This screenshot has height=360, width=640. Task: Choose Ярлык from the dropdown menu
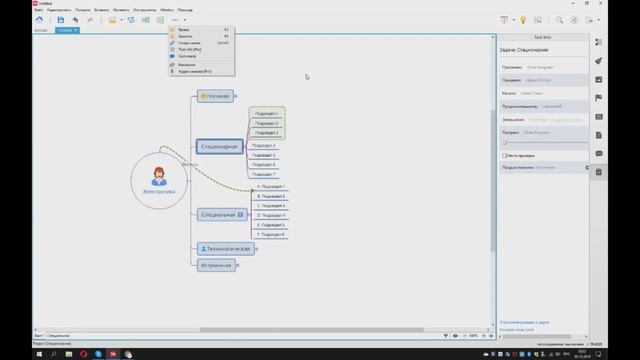point(202,30)
